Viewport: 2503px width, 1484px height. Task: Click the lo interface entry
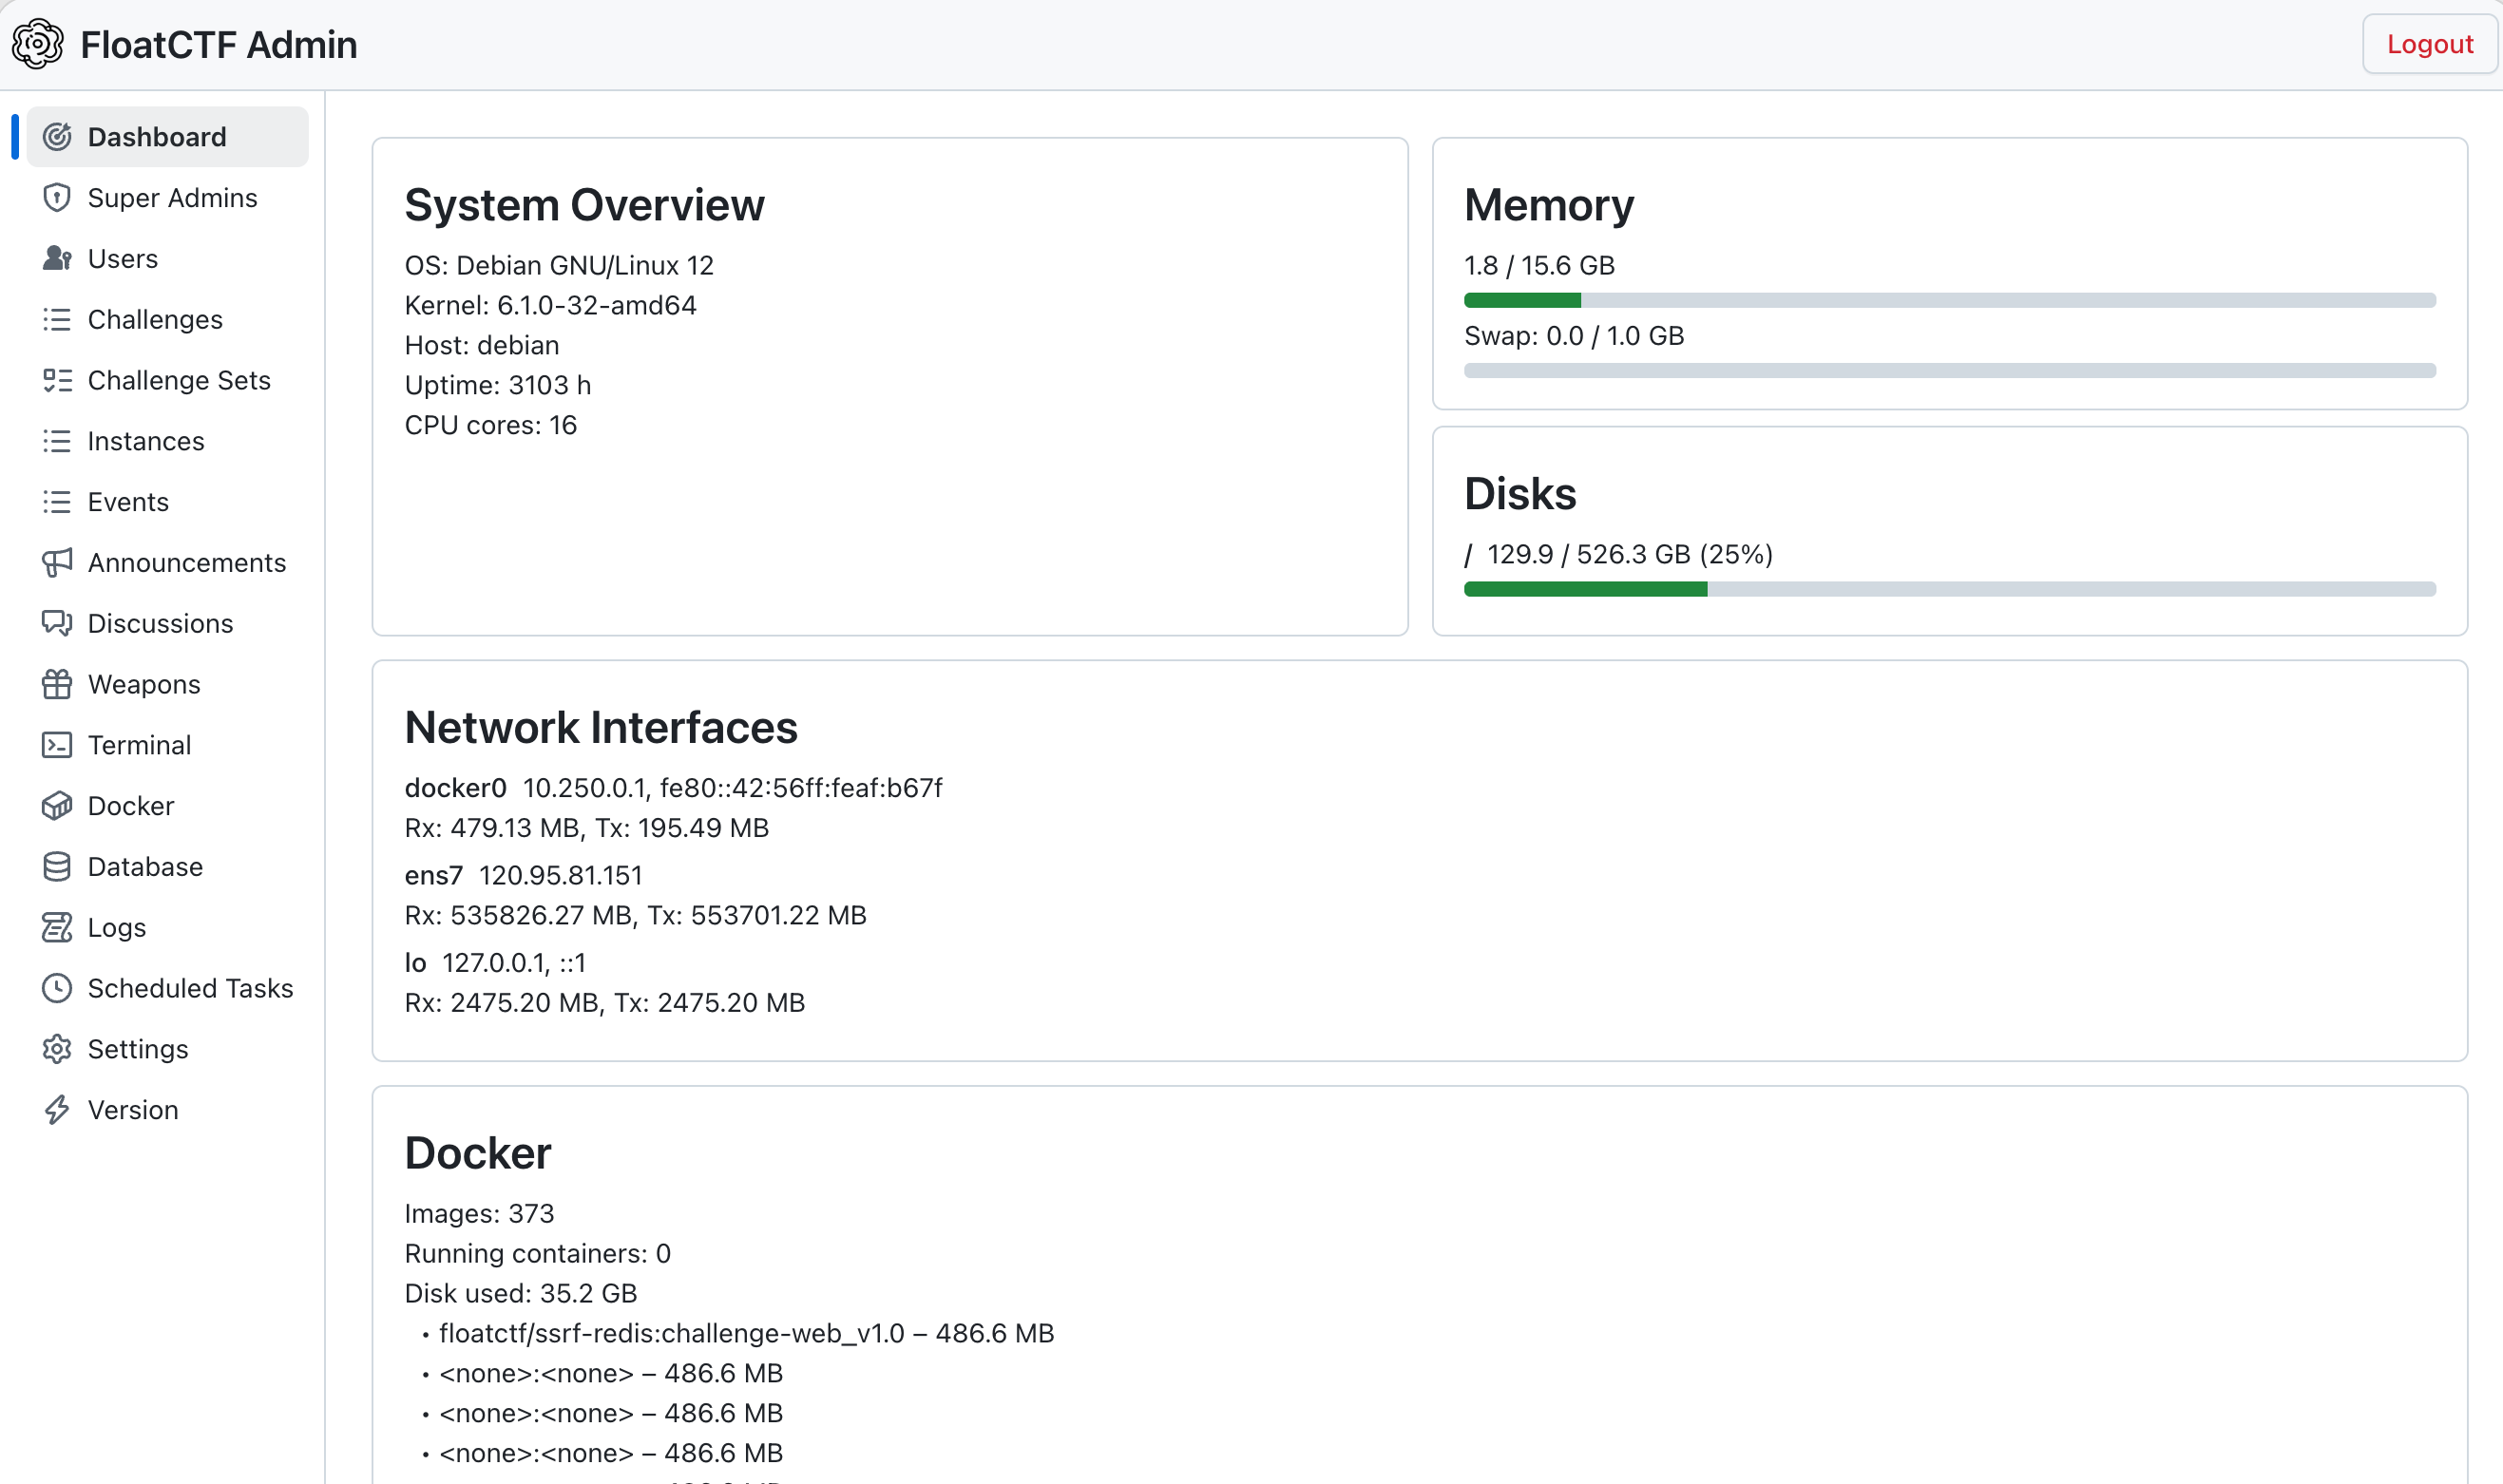click(x=495, y=963)
